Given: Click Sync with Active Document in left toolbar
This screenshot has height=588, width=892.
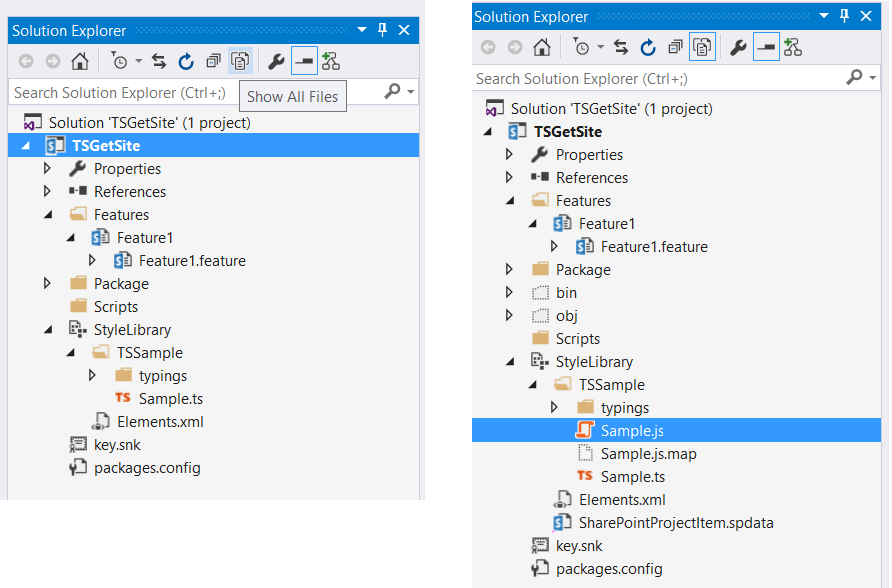Looking at the screenshot, I should click(x=159, y=61).
